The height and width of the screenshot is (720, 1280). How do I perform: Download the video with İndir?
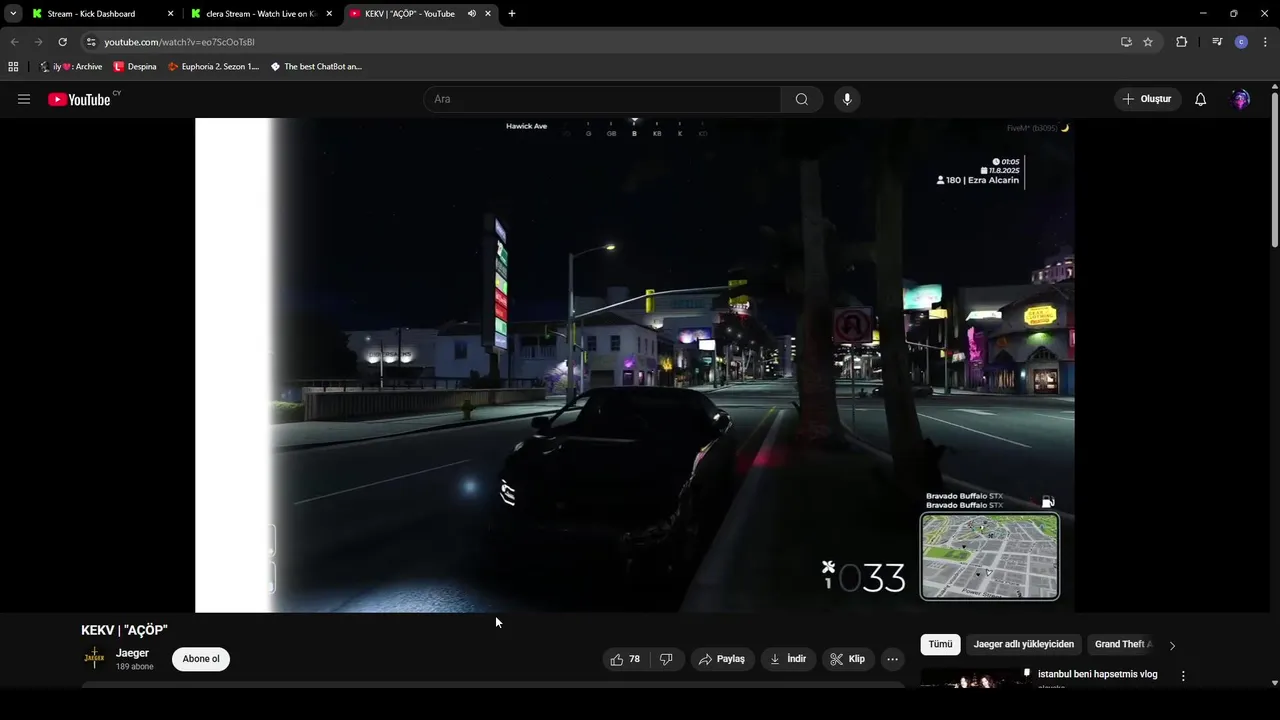(x=788, y=659)
